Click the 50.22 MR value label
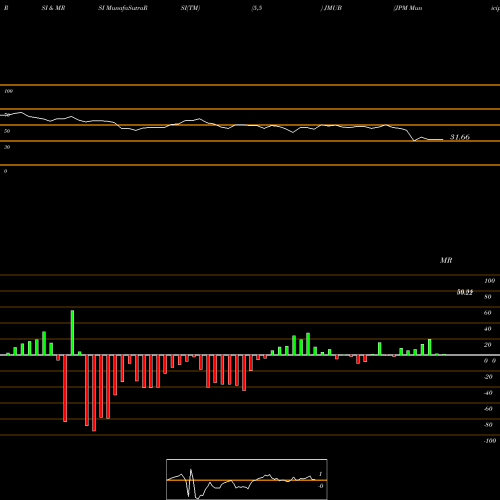 tap(465, 292)
